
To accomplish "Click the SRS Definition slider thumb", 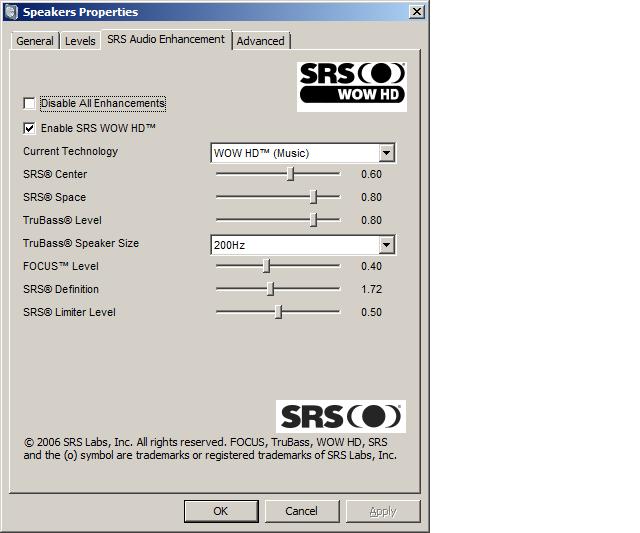I will point(270,288).
